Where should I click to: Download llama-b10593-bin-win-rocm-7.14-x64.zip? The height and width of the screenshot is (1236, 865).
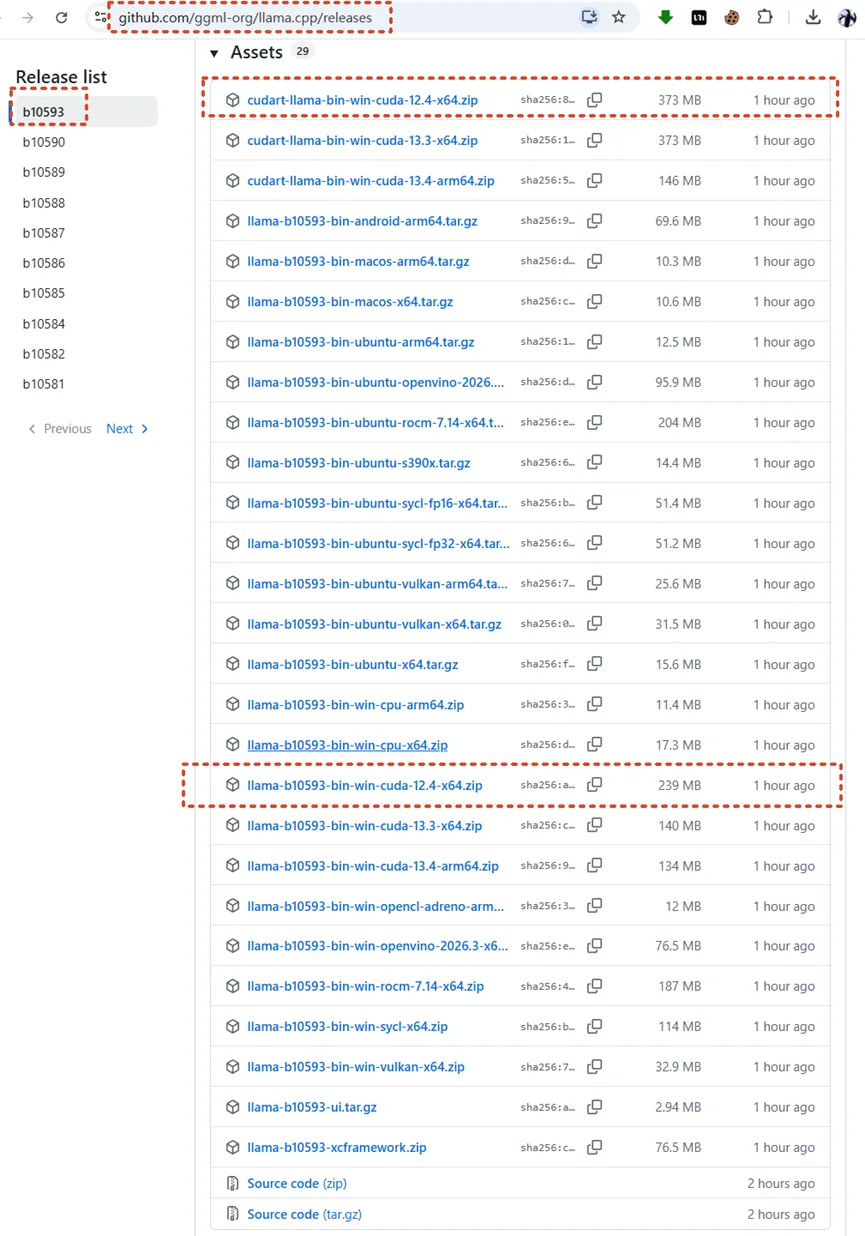365,986
